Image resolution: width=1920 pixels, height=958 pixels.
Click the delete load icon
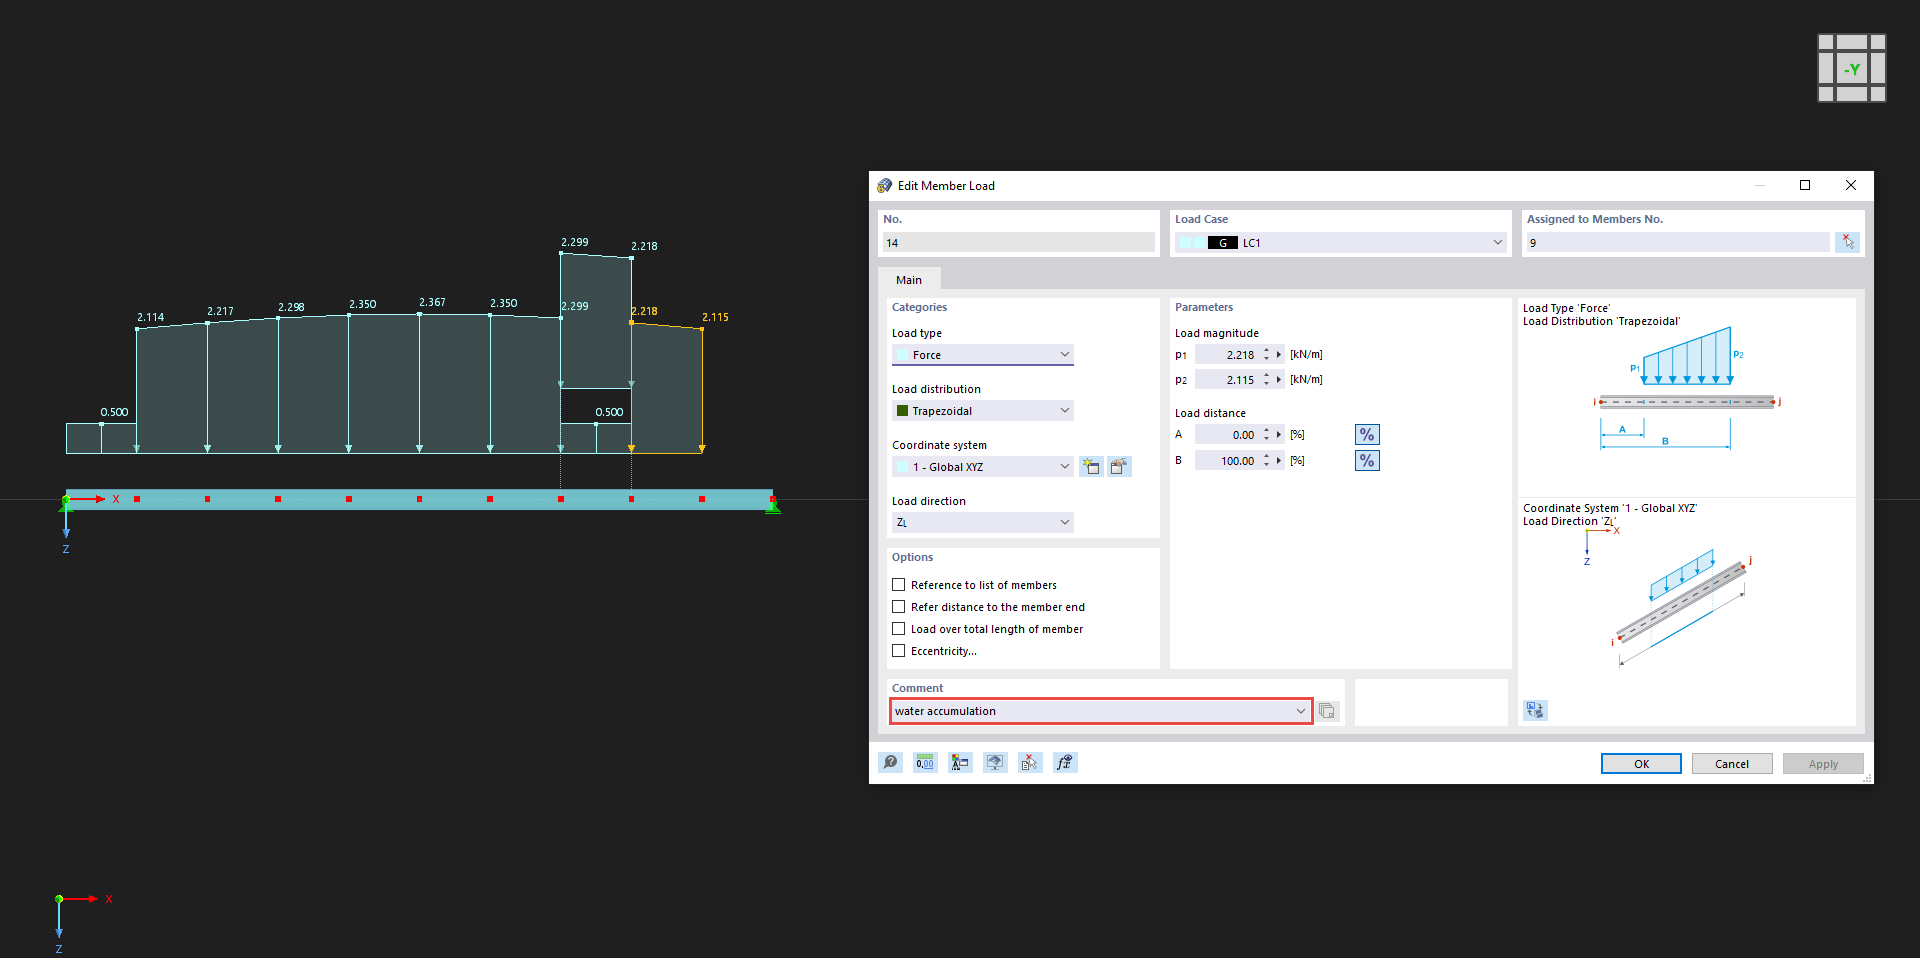1029,762
